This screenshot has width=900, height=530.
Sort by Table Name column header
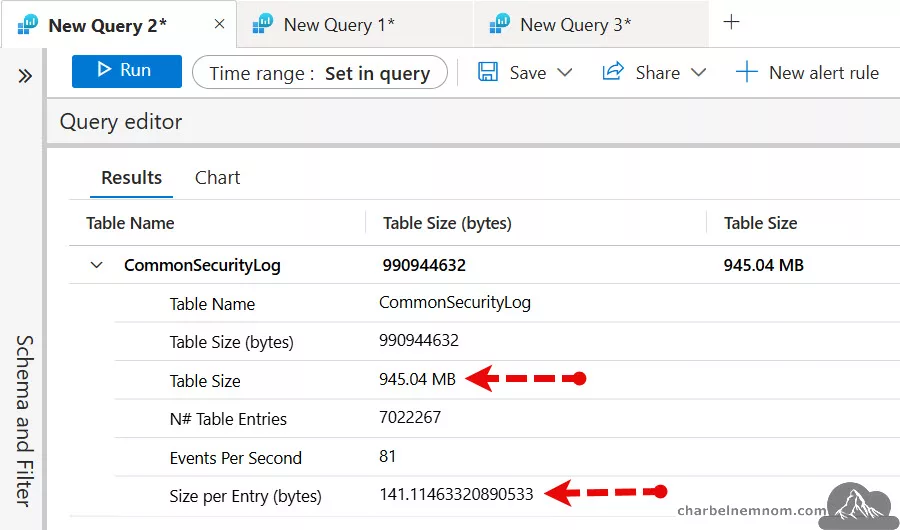coord(130,223)
